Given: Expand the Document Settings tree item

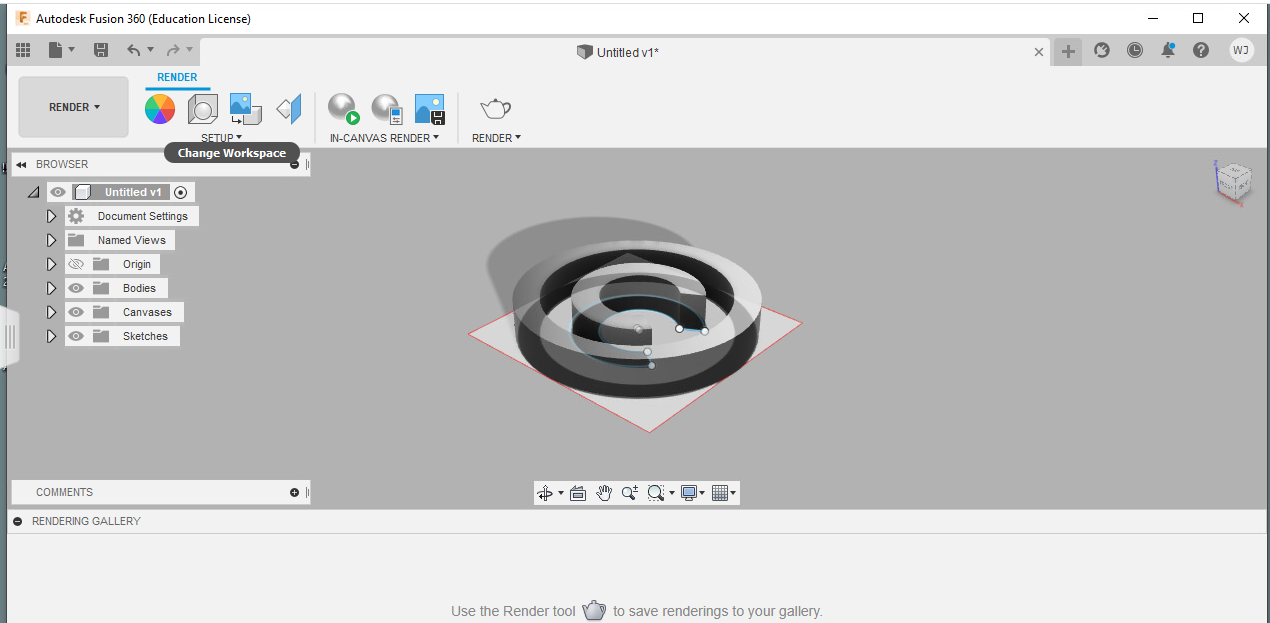Looking at the screenshot, I should (51, 215).
